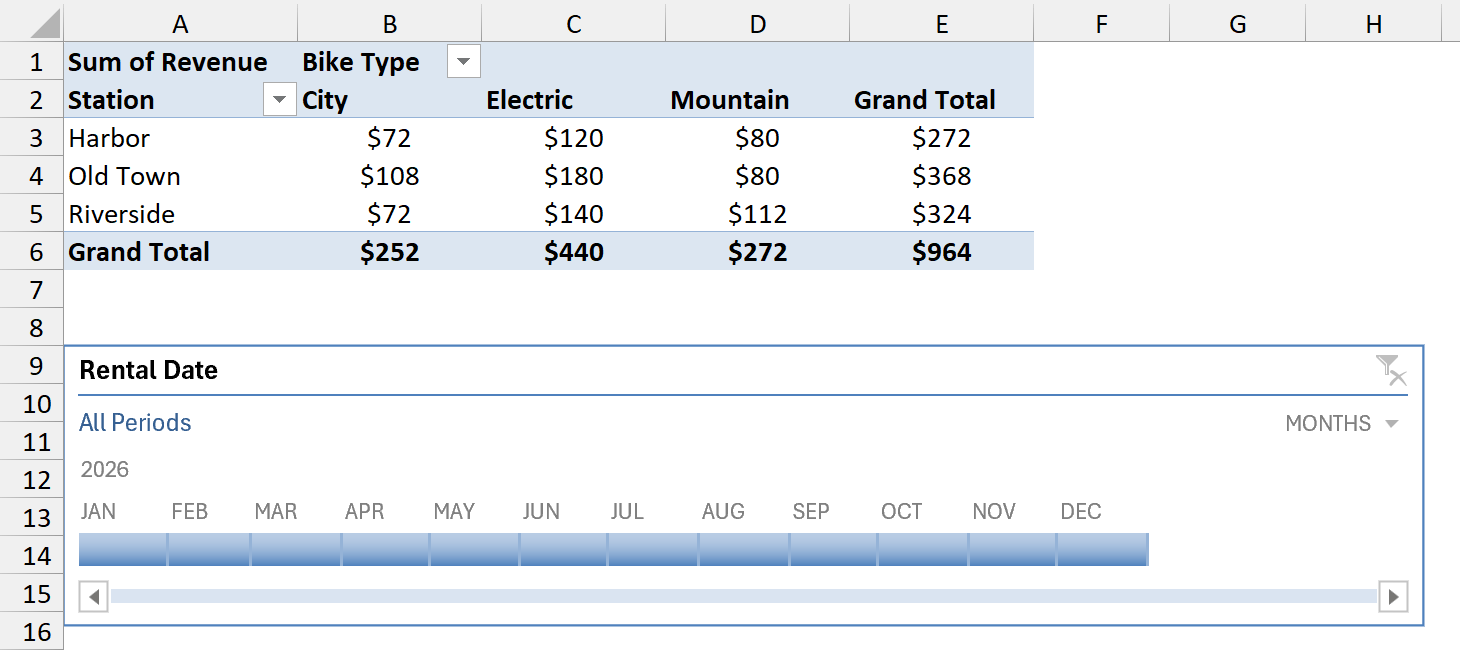This screenshot has width=1460, height=650.
Task: Click the timeline horizontal scrollbar track
Action: click(743, 597)
